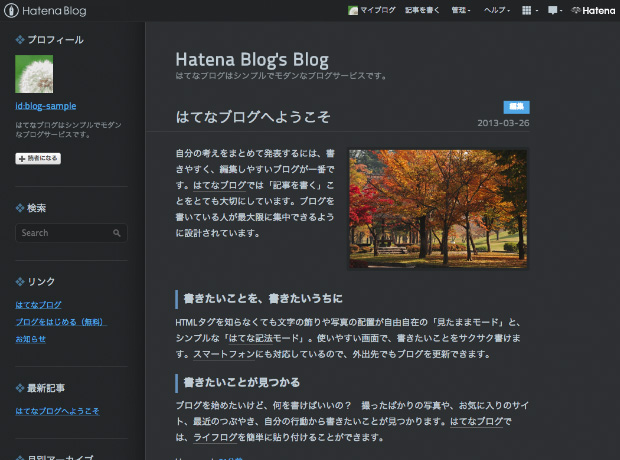This screenshot has width=620, height=460.
Task: Focus the Search input field
Action: (x=71, y=233)
